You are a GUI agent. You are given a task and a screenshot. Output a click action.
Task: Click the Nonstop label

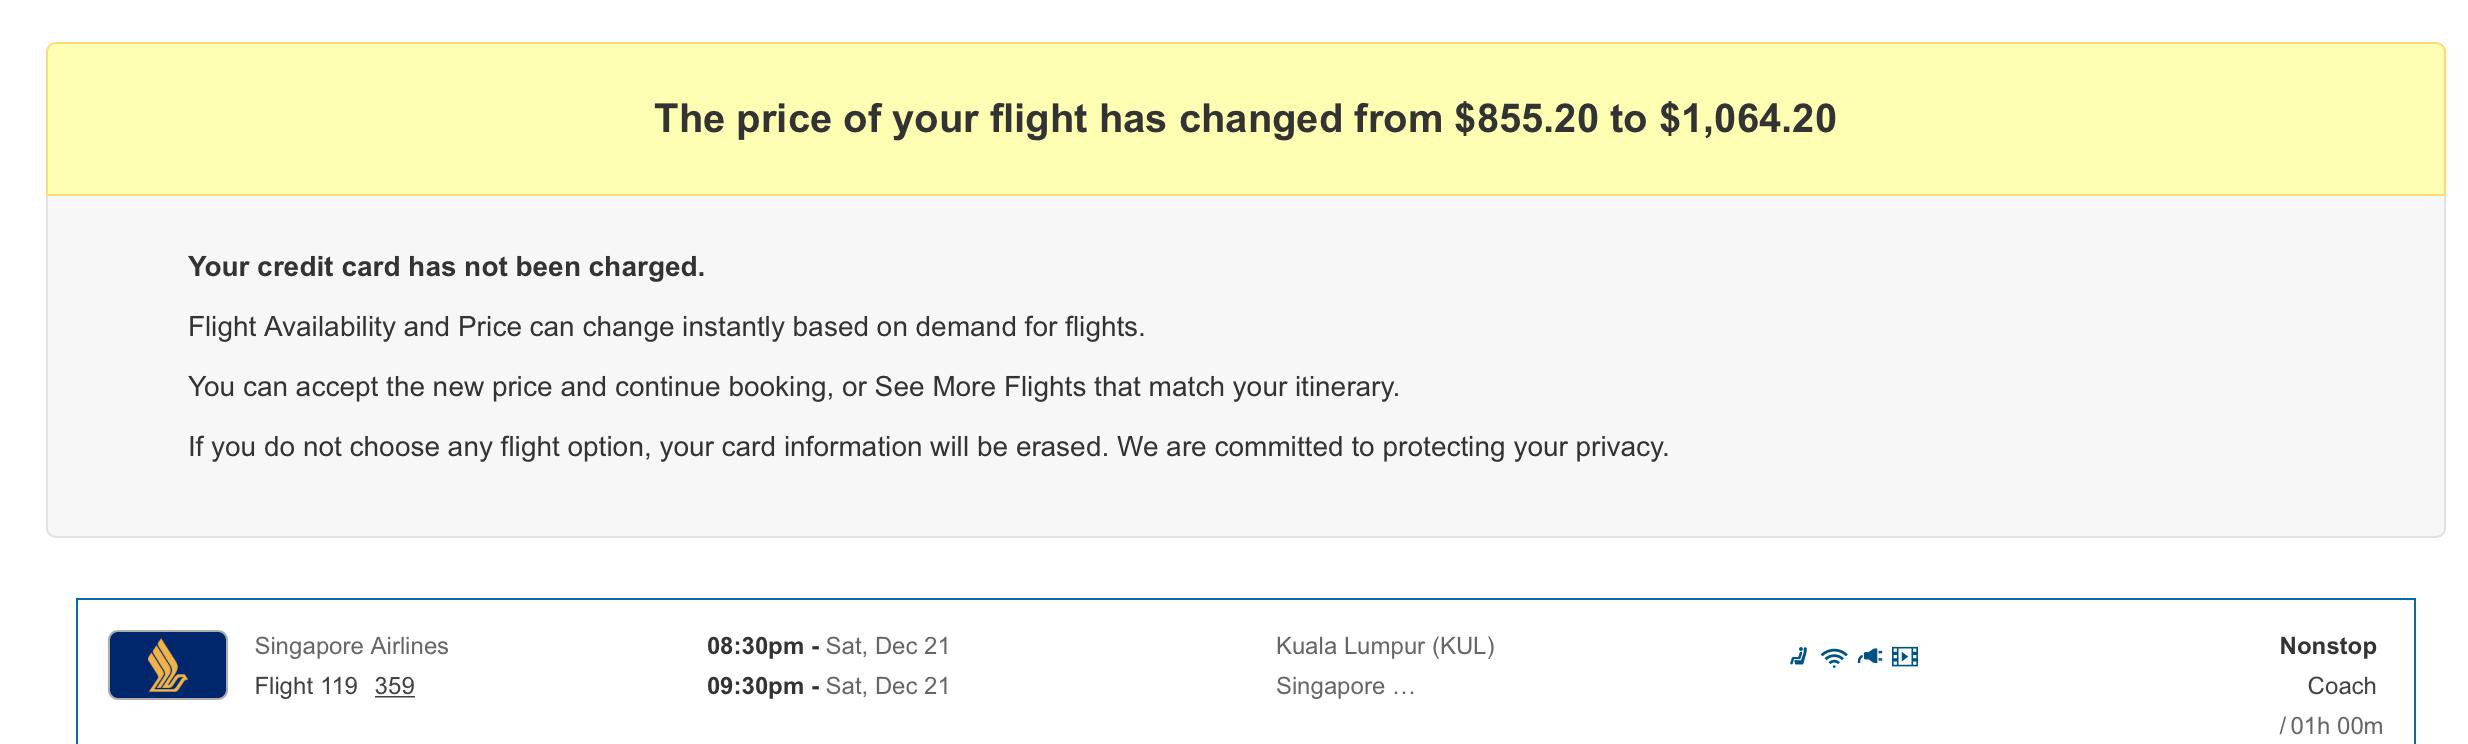pyautogui.click(x=2327, y=646)
